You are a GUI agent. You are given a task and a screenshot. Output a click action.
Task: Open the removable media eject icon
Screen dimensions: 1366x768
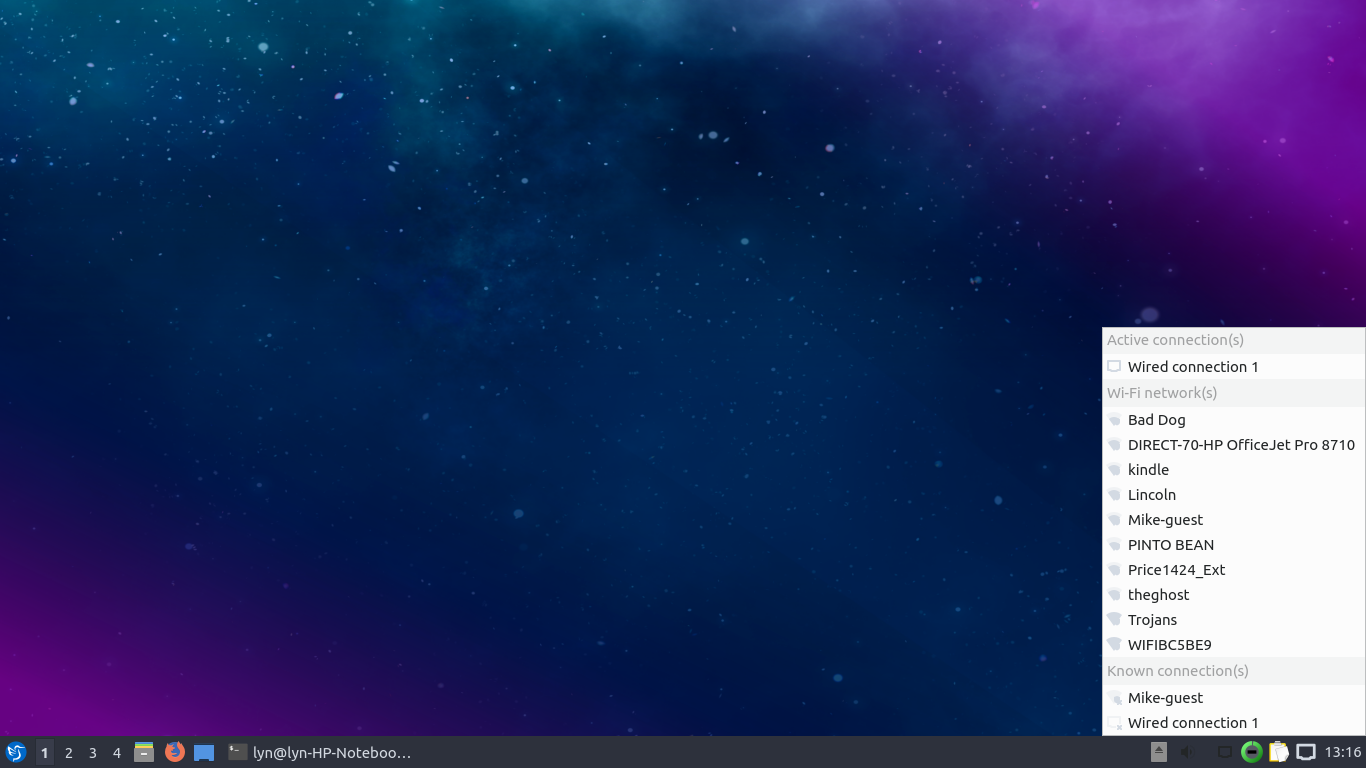[x=1159, y=752]
